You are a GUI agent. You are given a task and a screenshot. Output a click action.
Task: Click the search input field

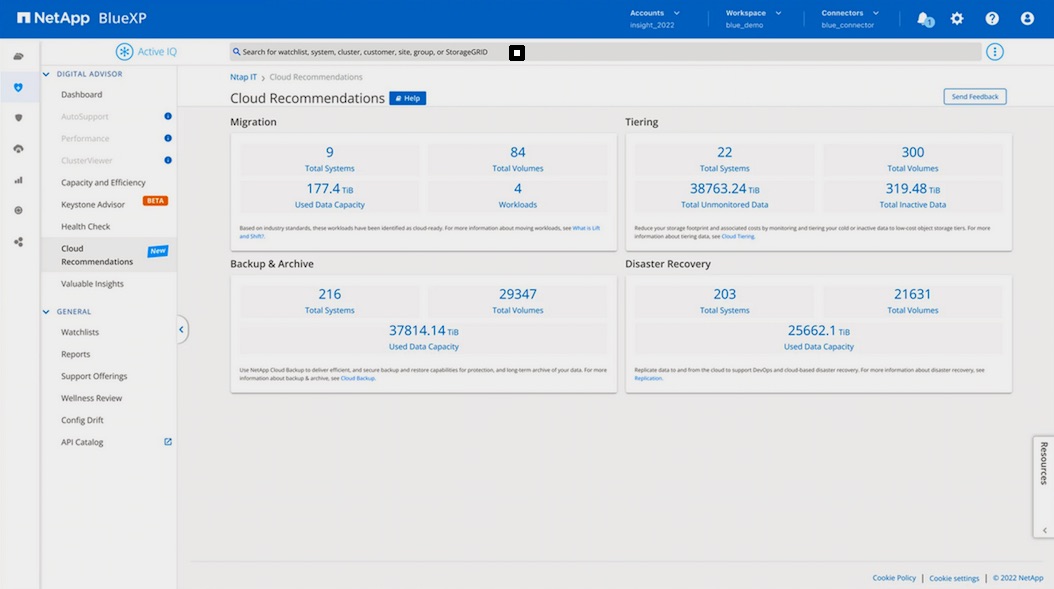605,52
